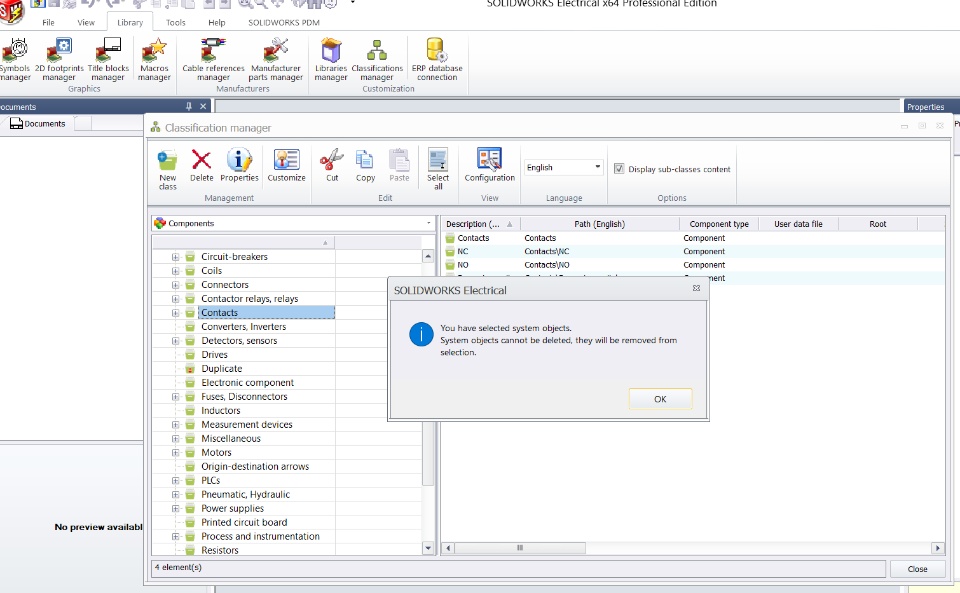Open the Components class type dropdown

(x=293, y=223)
